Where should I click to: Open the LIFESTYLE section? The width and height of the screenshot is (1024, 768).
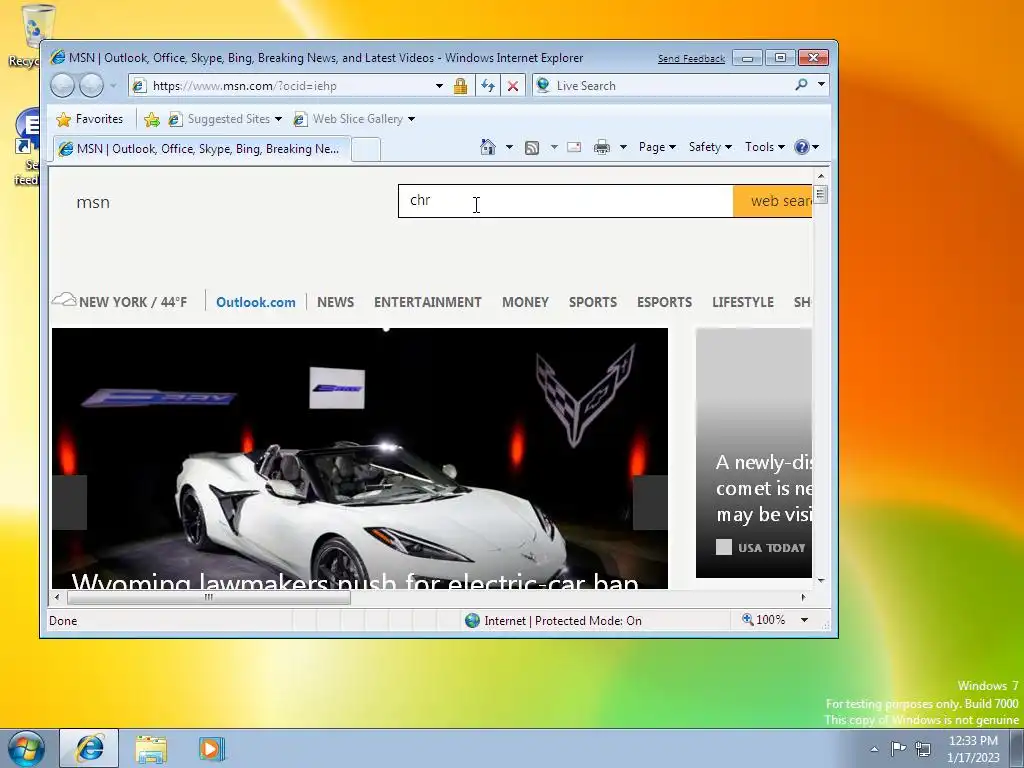[743, 302]
